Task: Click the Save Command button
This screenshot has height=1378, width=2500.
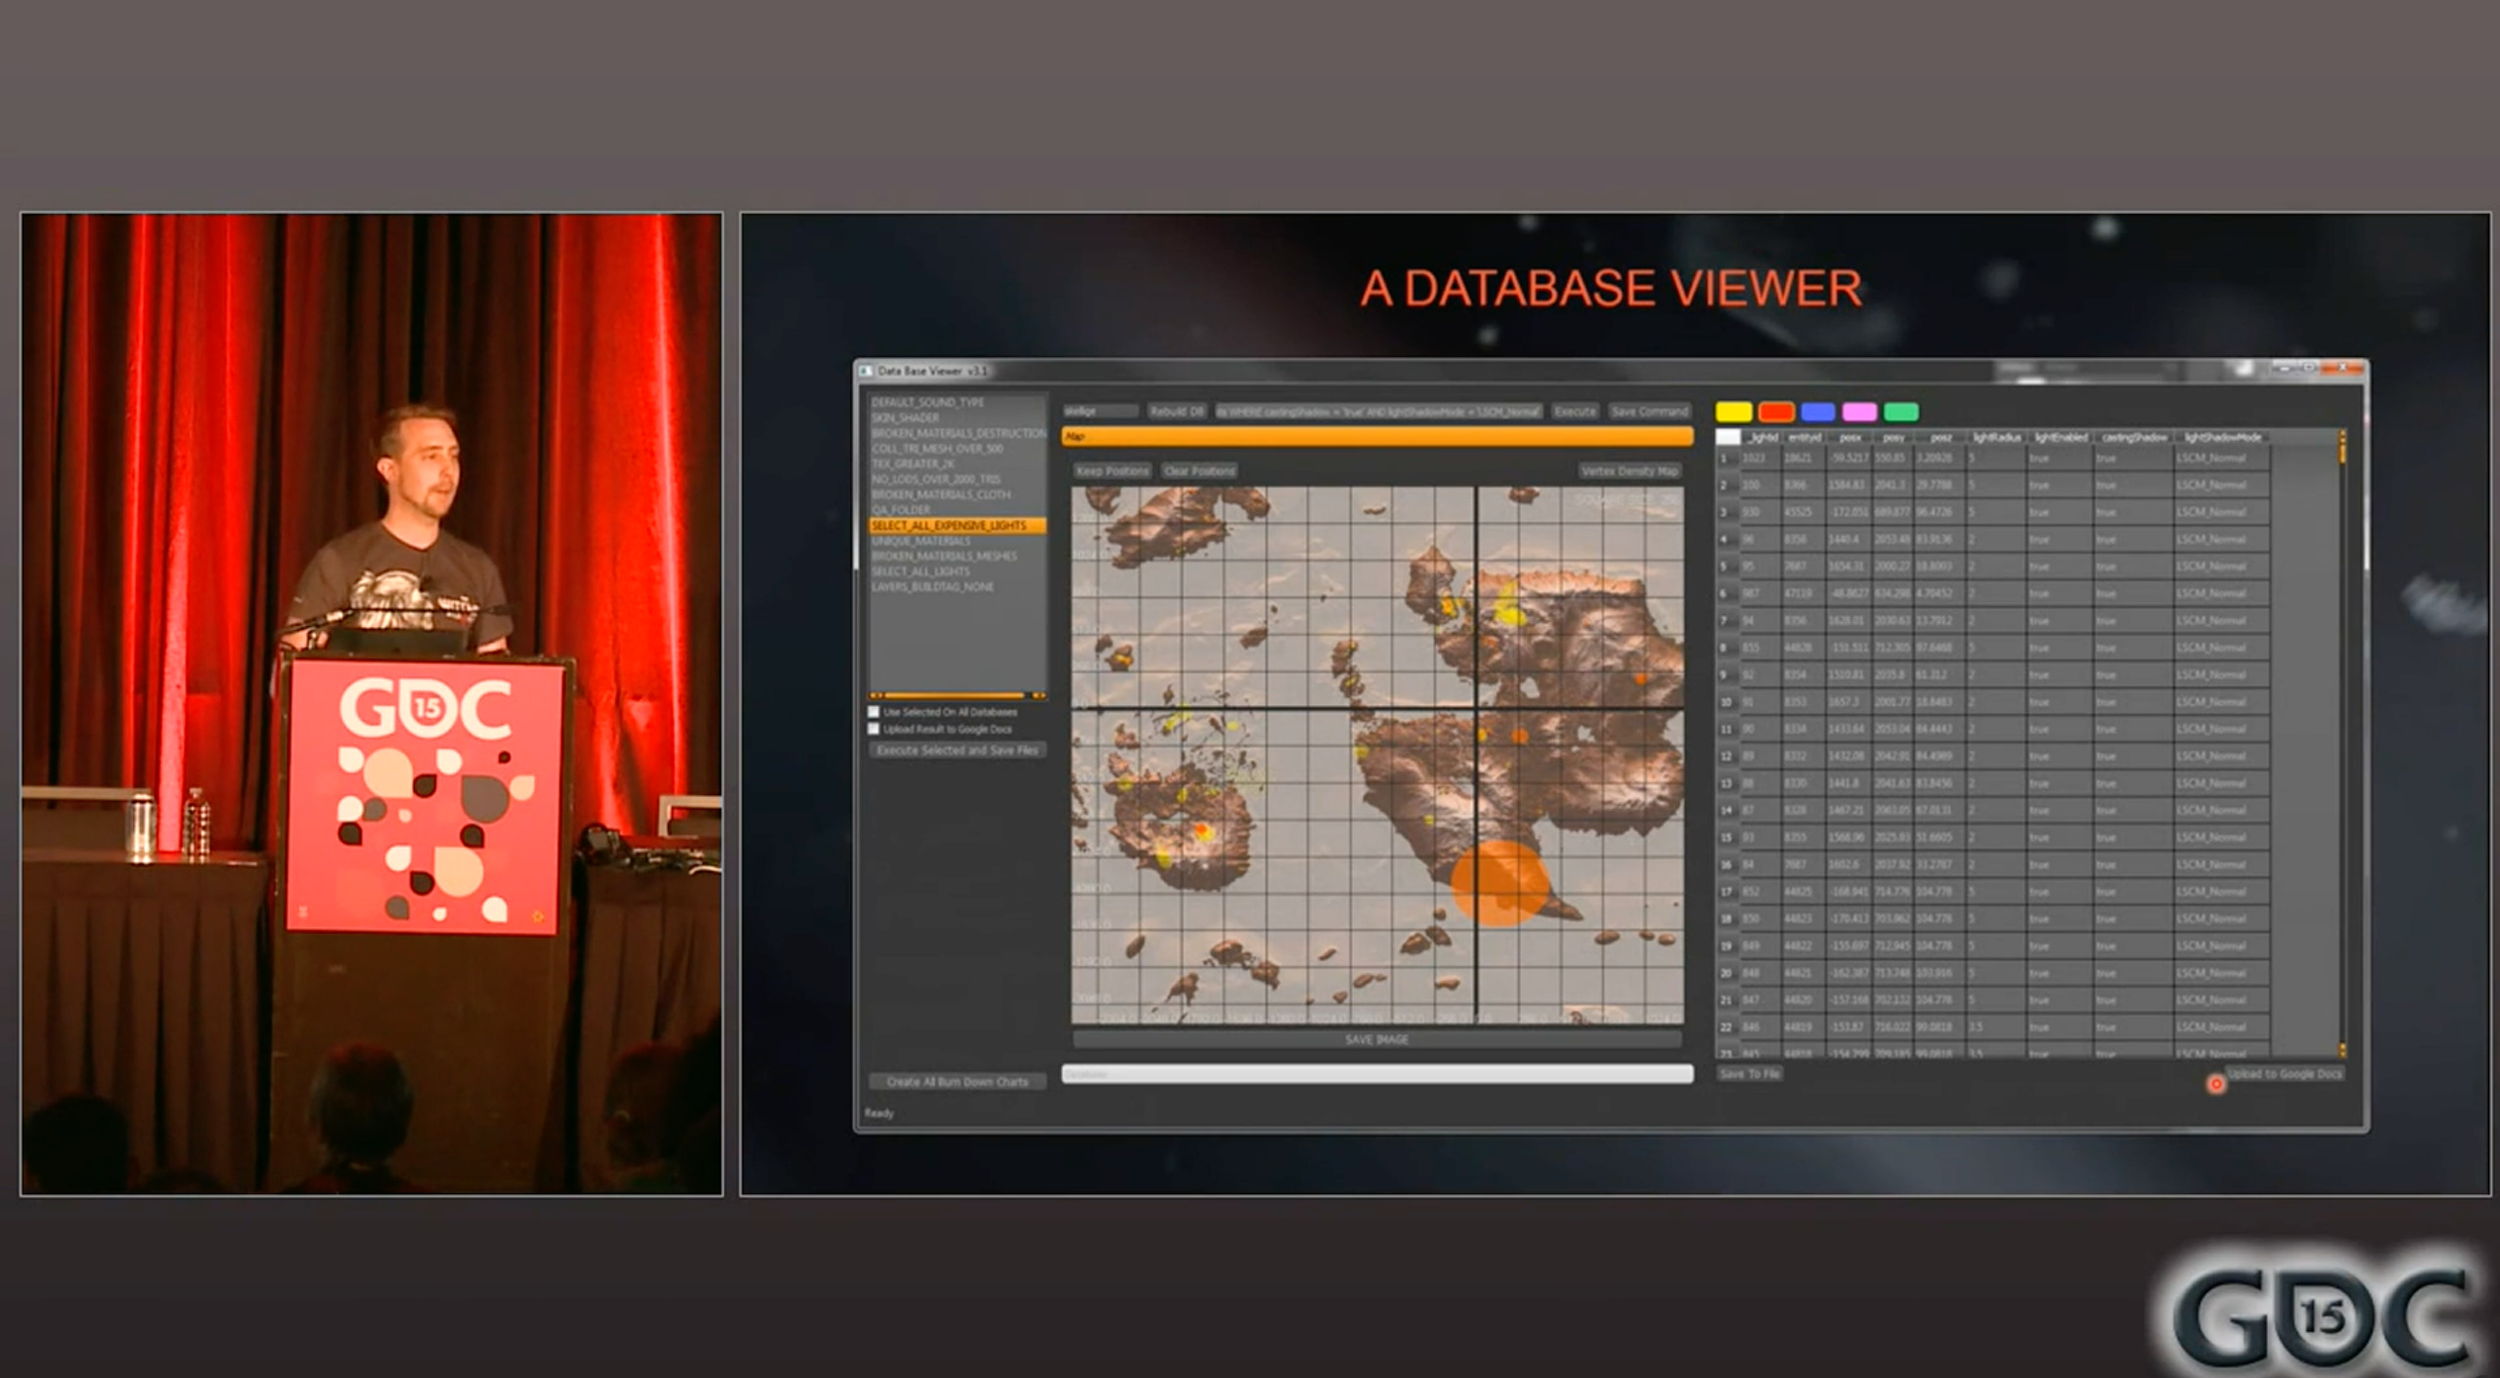Action: tap(1649, 411)
